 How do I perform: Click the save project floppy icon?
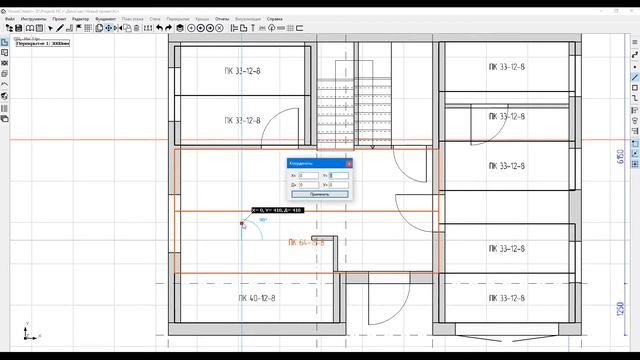[19, 28]
